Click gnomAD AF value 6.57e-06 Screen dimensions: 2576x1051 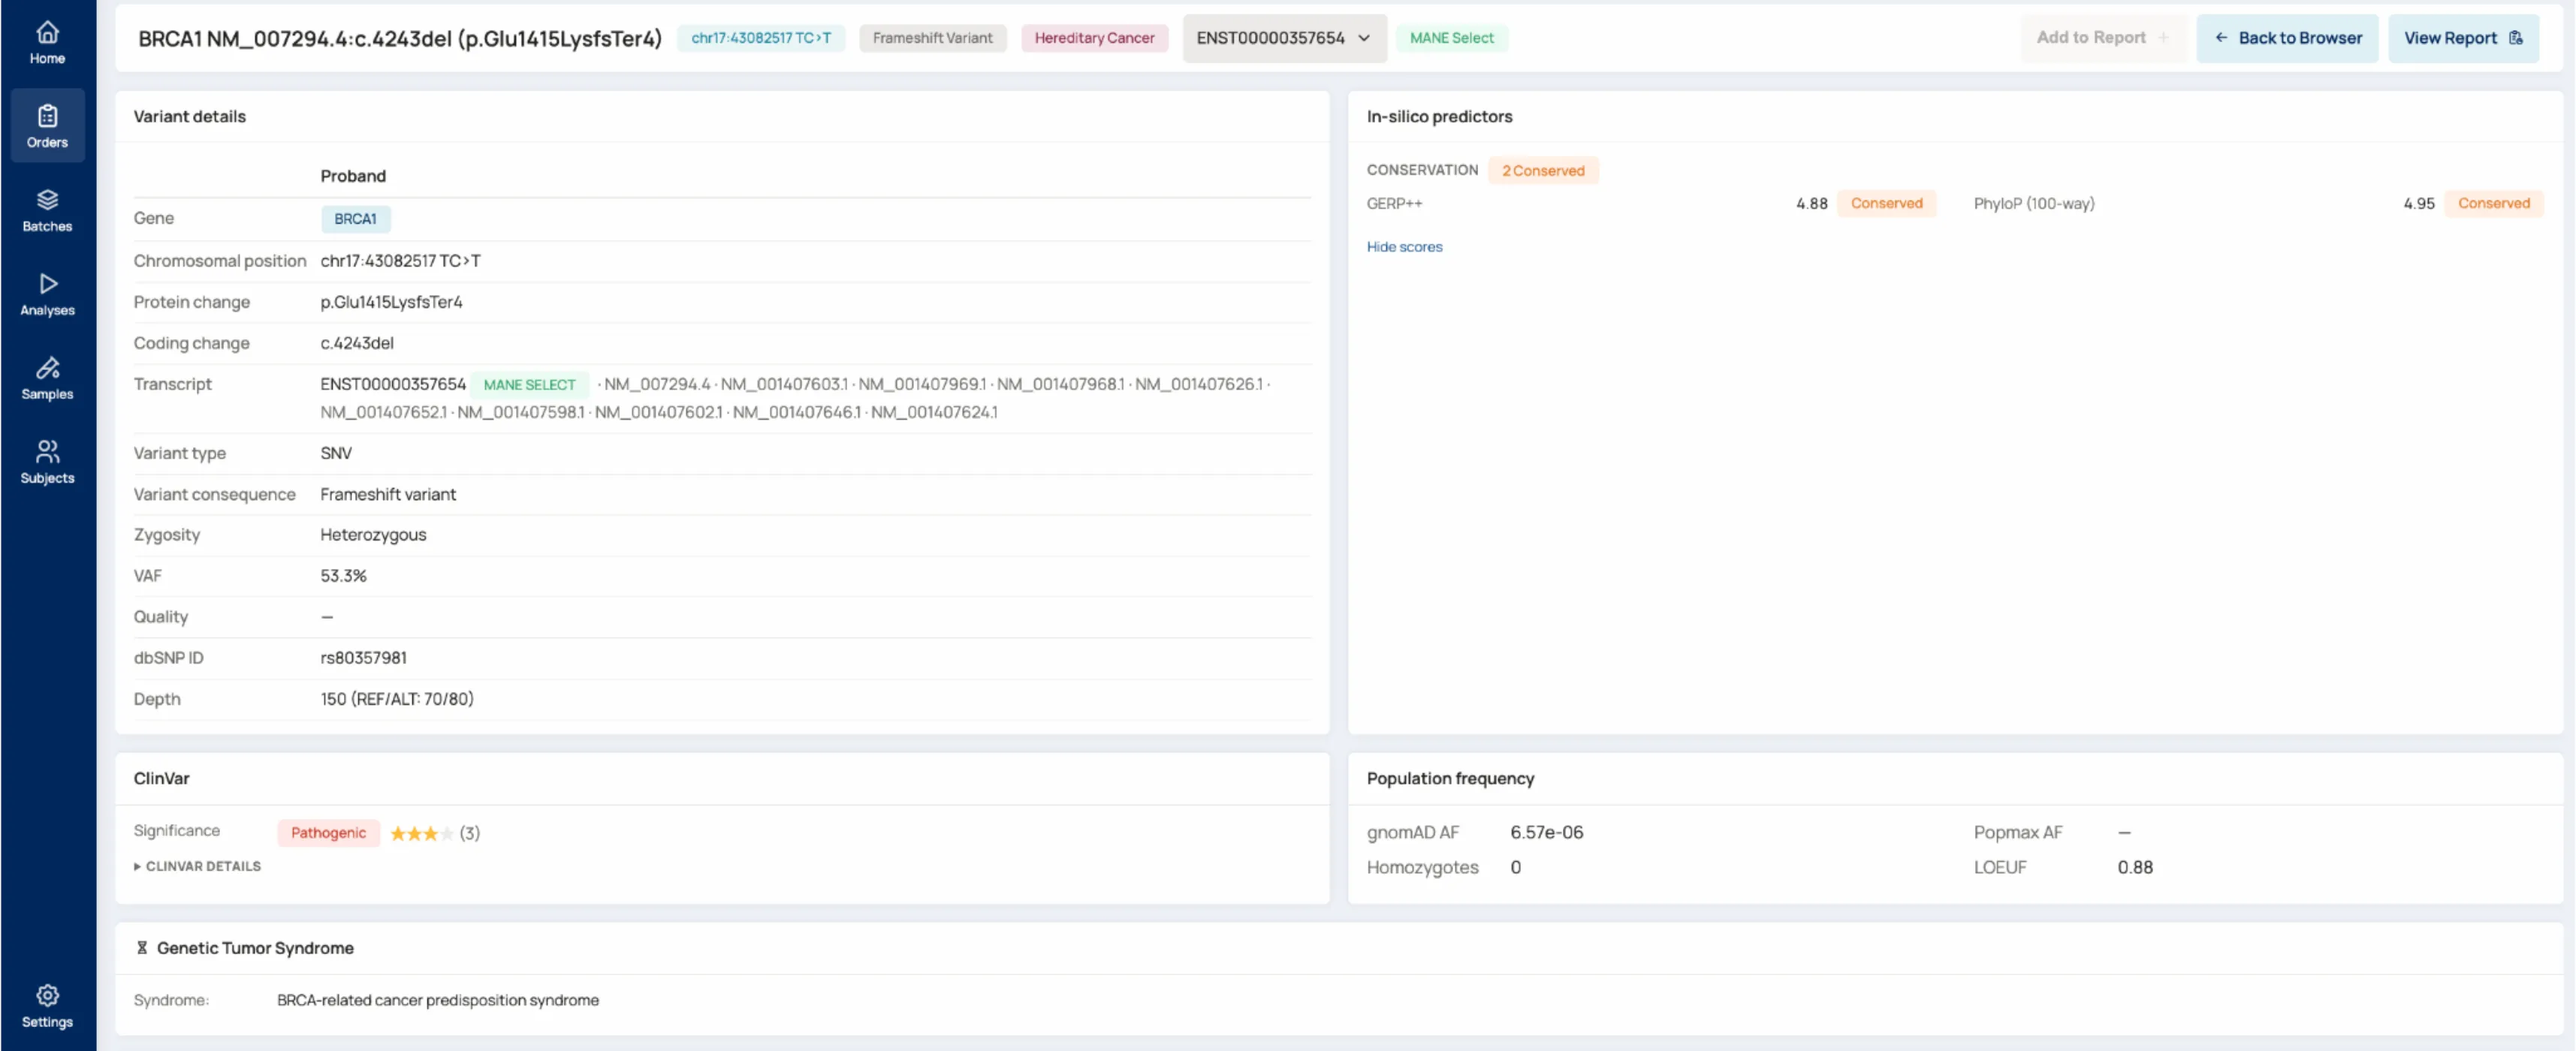coord(1546,833)
